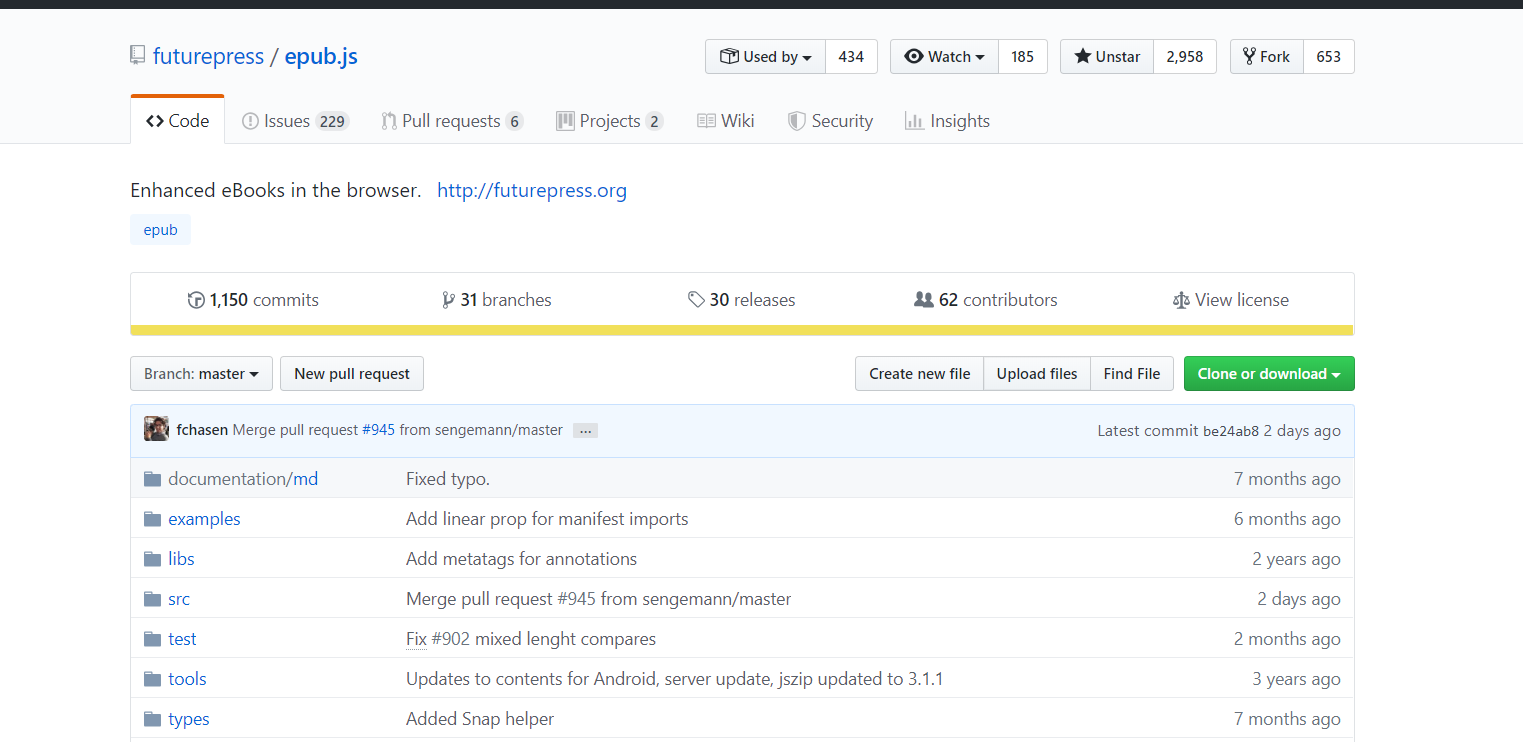Click the releases tag icon

696,300
